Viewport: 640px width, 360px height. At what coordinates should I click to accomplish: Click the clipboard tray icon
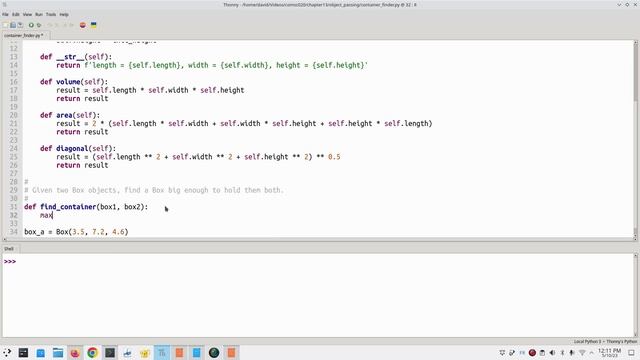click(x=542, y=353)
